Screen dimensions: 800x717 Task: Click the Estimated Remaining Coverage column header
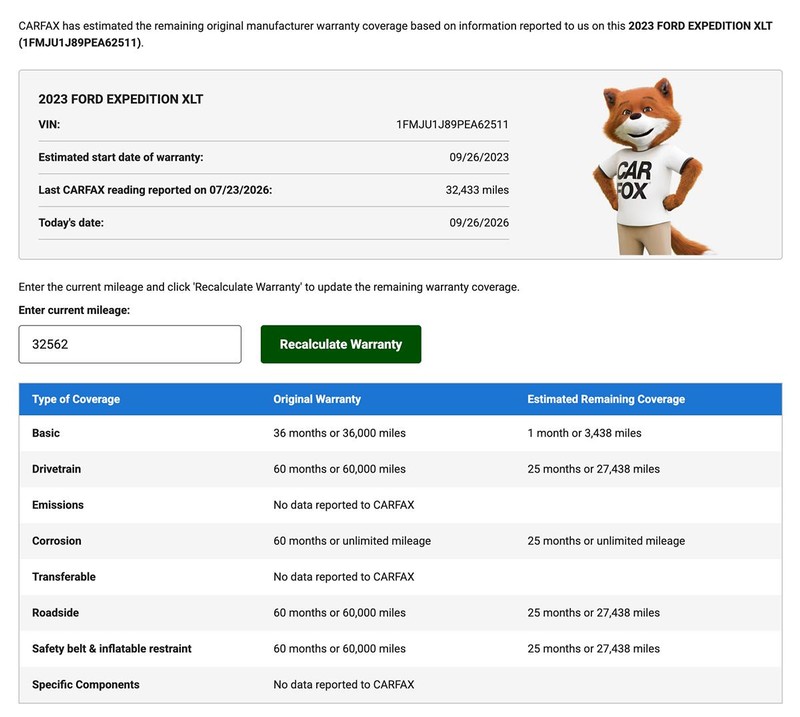(606, 399)
